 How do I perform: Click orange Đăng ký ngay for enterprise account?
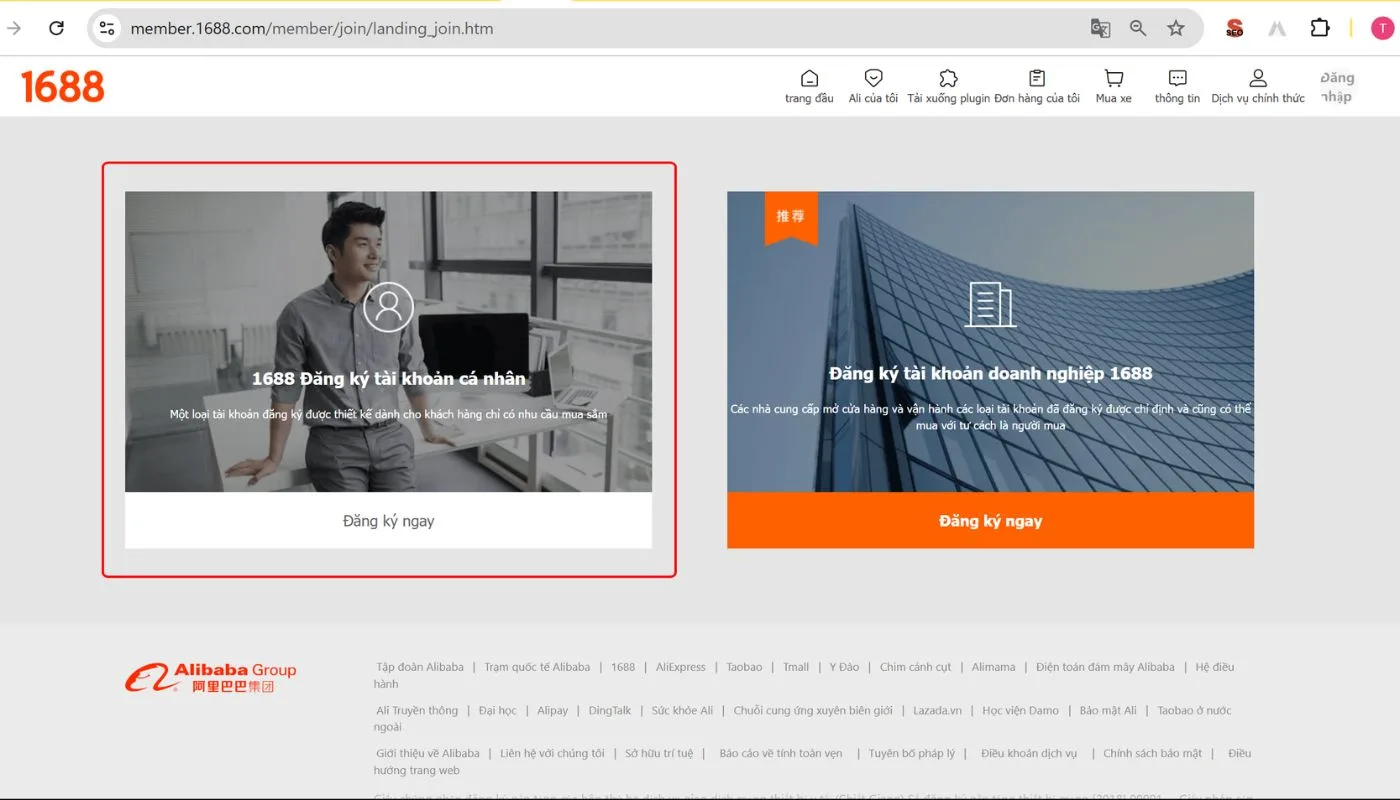tap(990, 520)
